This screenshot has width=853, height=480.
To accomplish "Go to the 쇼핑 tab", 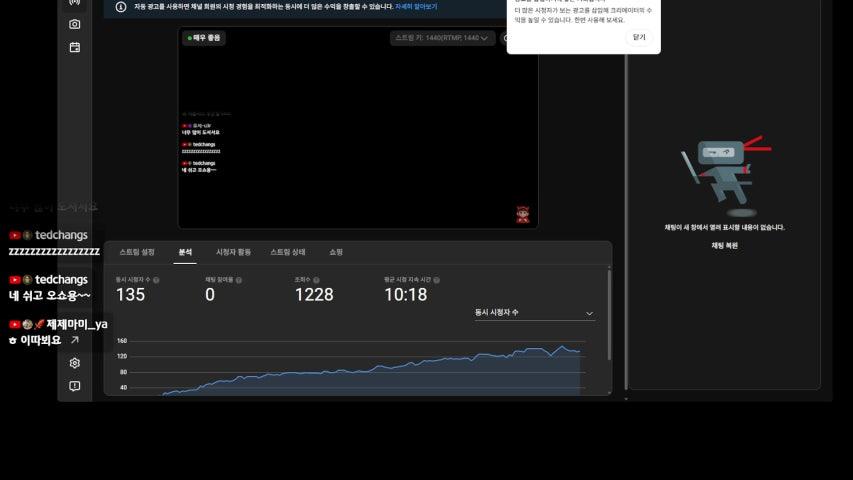I will 336,252.
